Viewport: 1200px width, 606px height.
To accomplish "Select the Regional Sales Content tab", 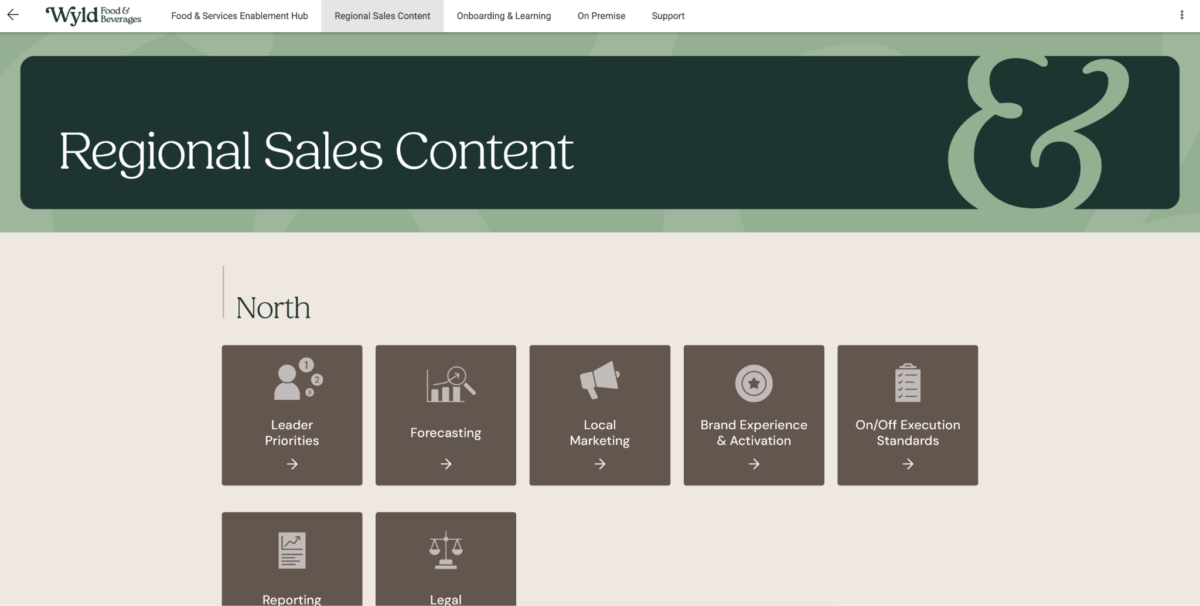I will 382,16.
